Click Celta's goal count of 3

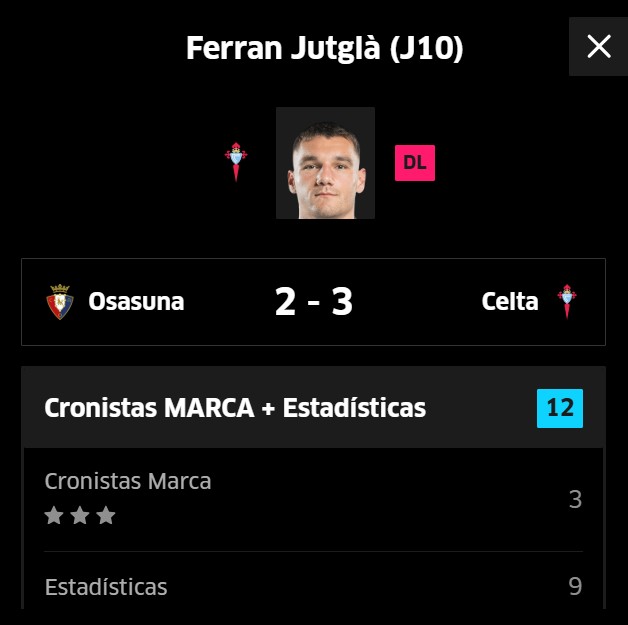tap(342, 302)
